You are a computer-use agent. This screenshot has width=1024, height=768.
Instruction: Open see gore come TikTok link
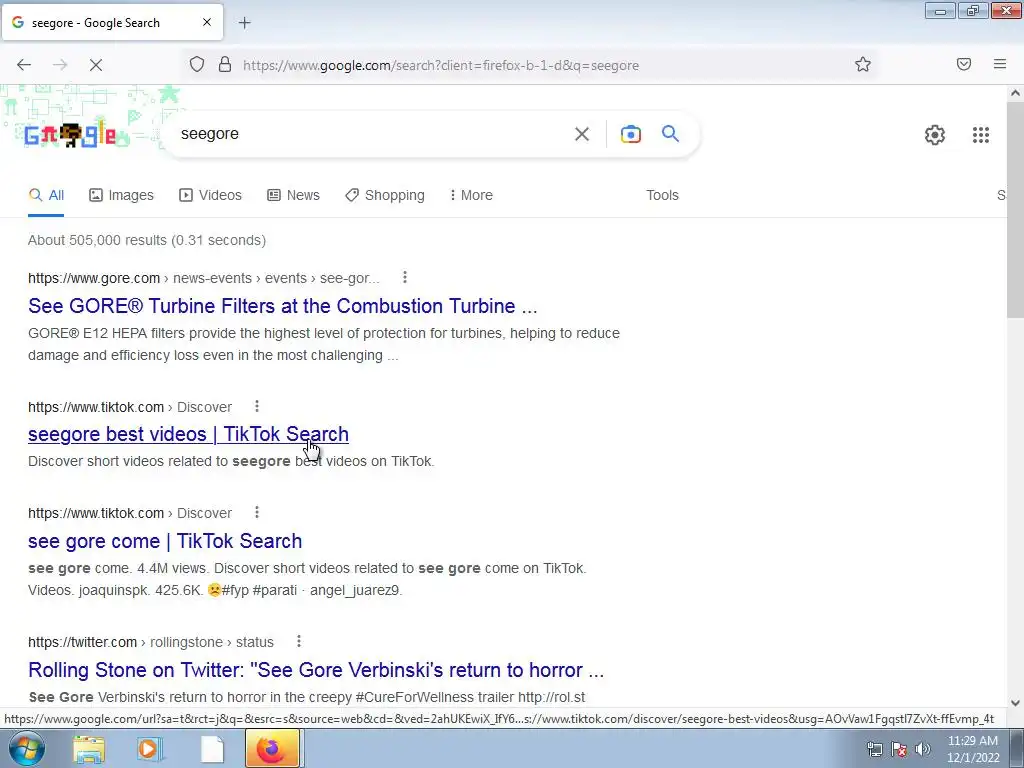(165, 541)
